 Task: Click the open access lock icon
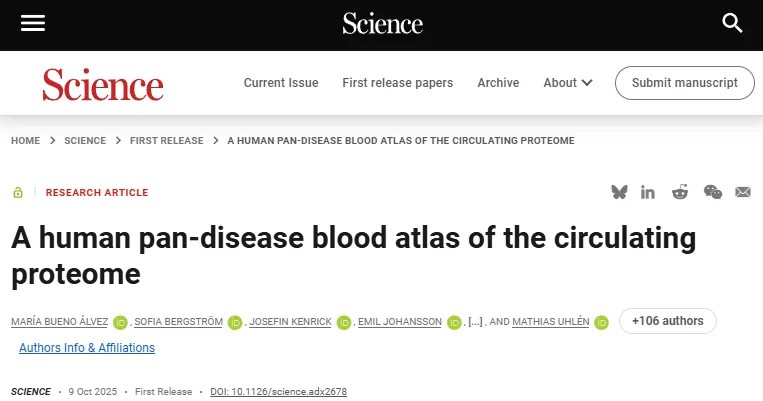[18, 192]
